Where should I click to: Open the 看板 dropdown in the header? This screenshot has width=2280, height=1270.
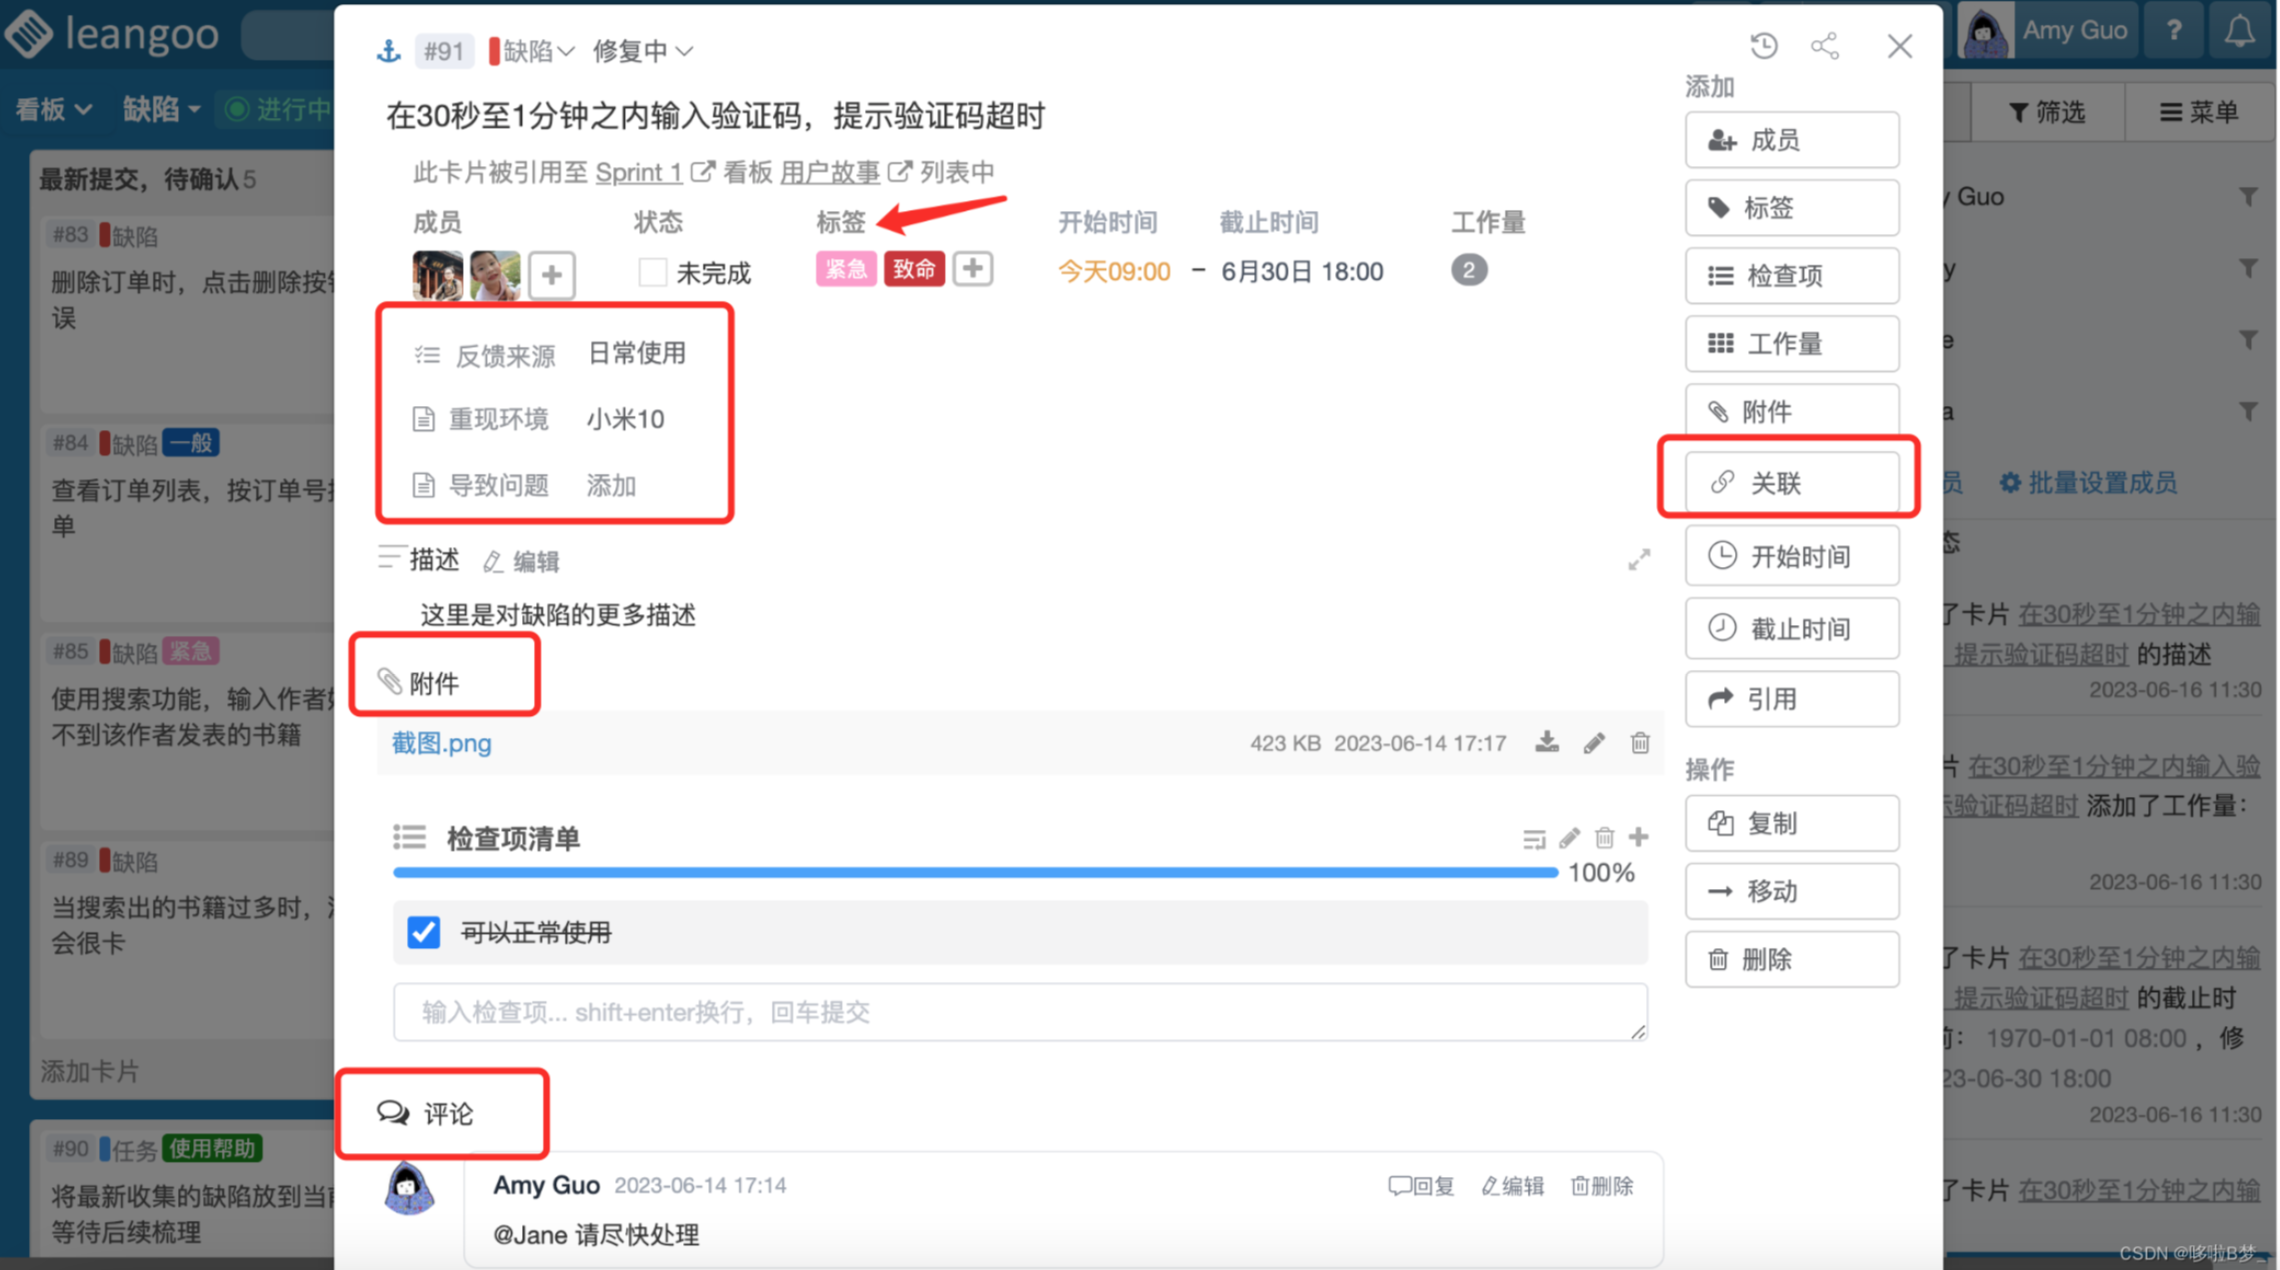[53, 109]
